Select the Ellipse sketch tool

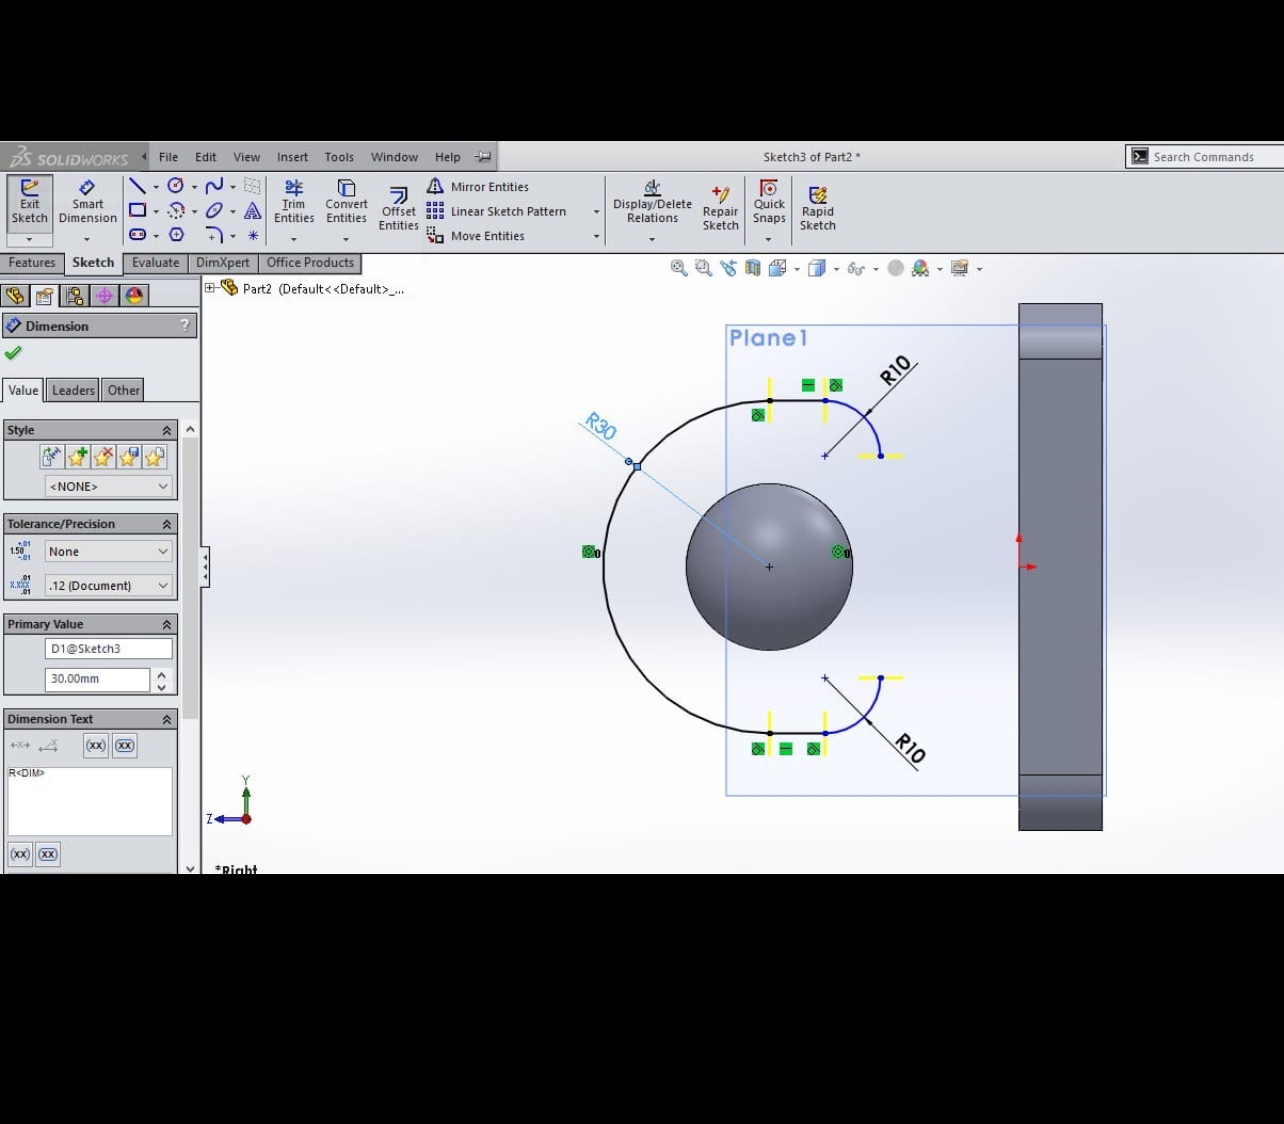pos(214,210)
